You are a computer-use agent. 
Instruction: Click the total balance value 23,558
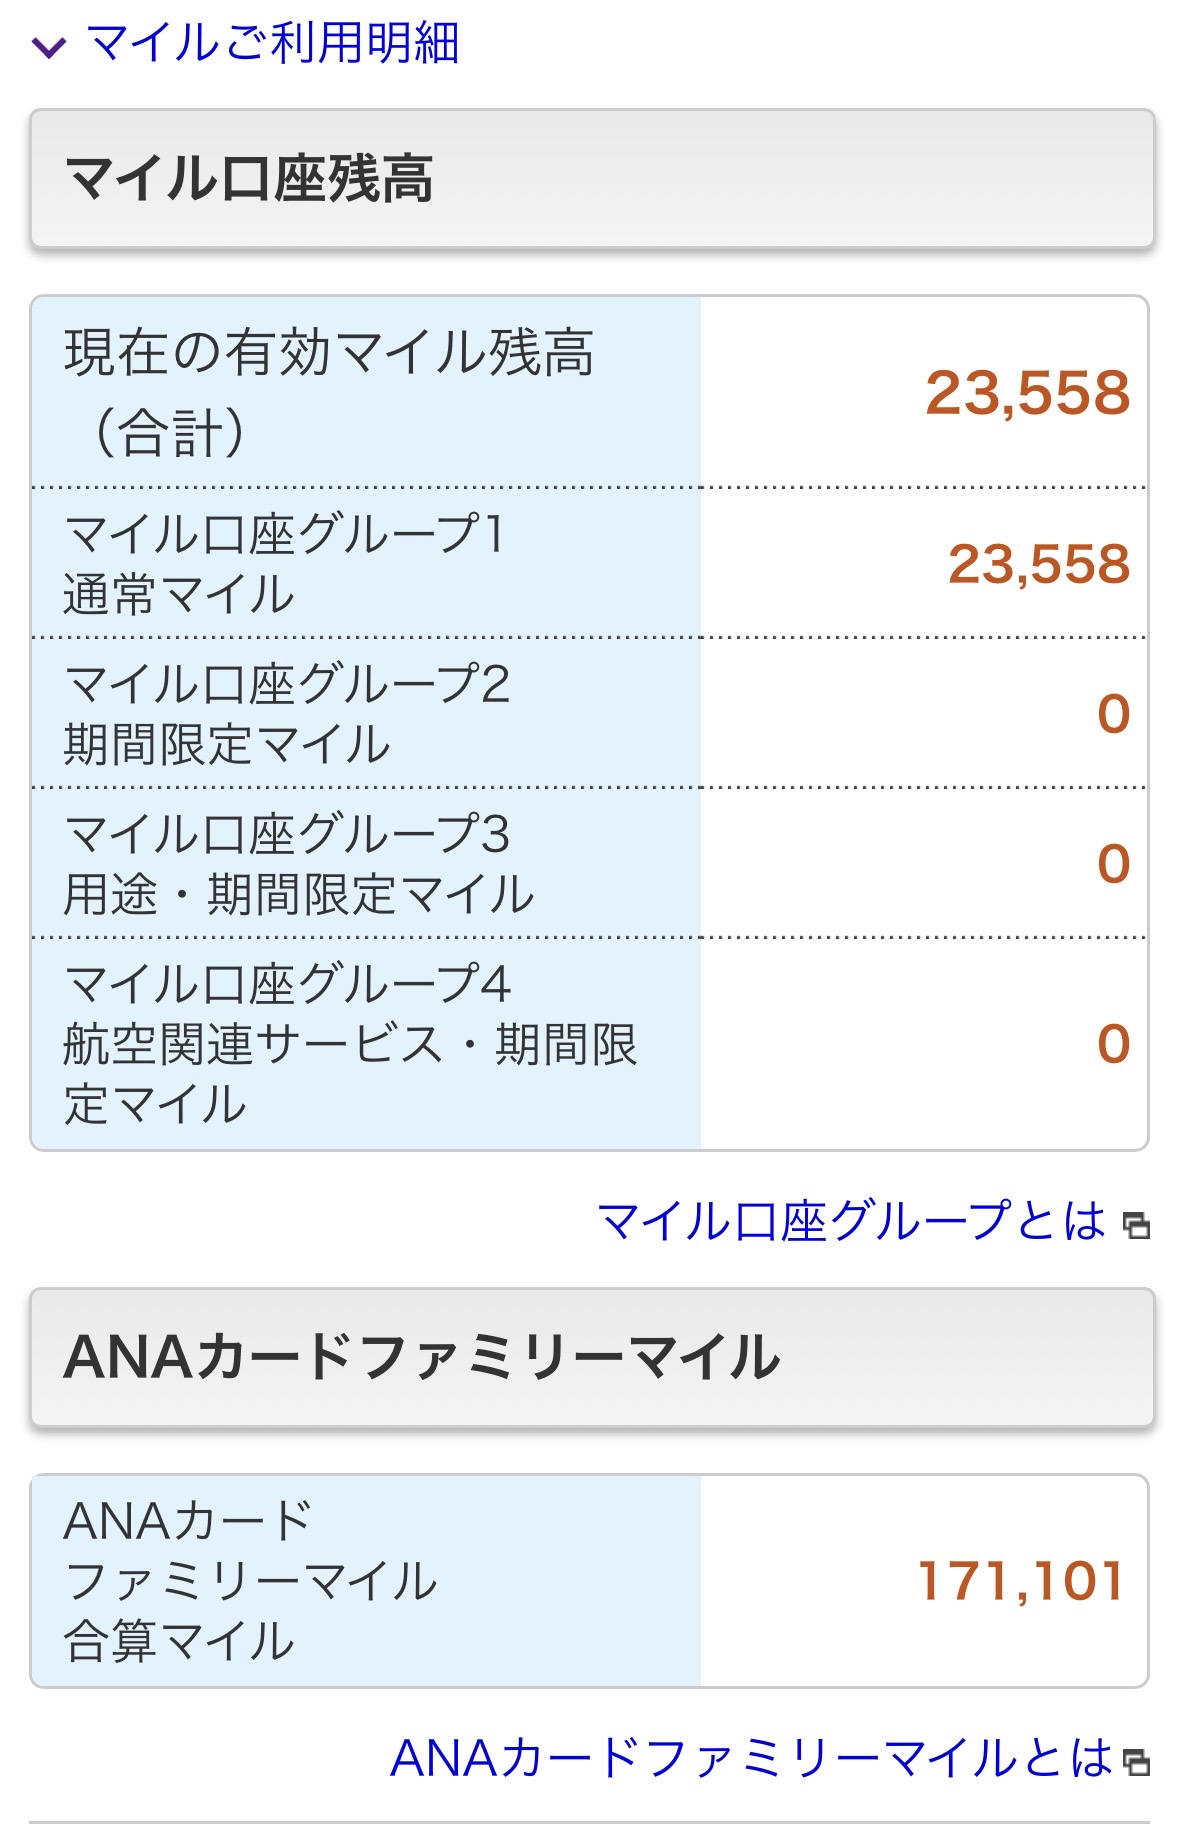(1027, 393)
